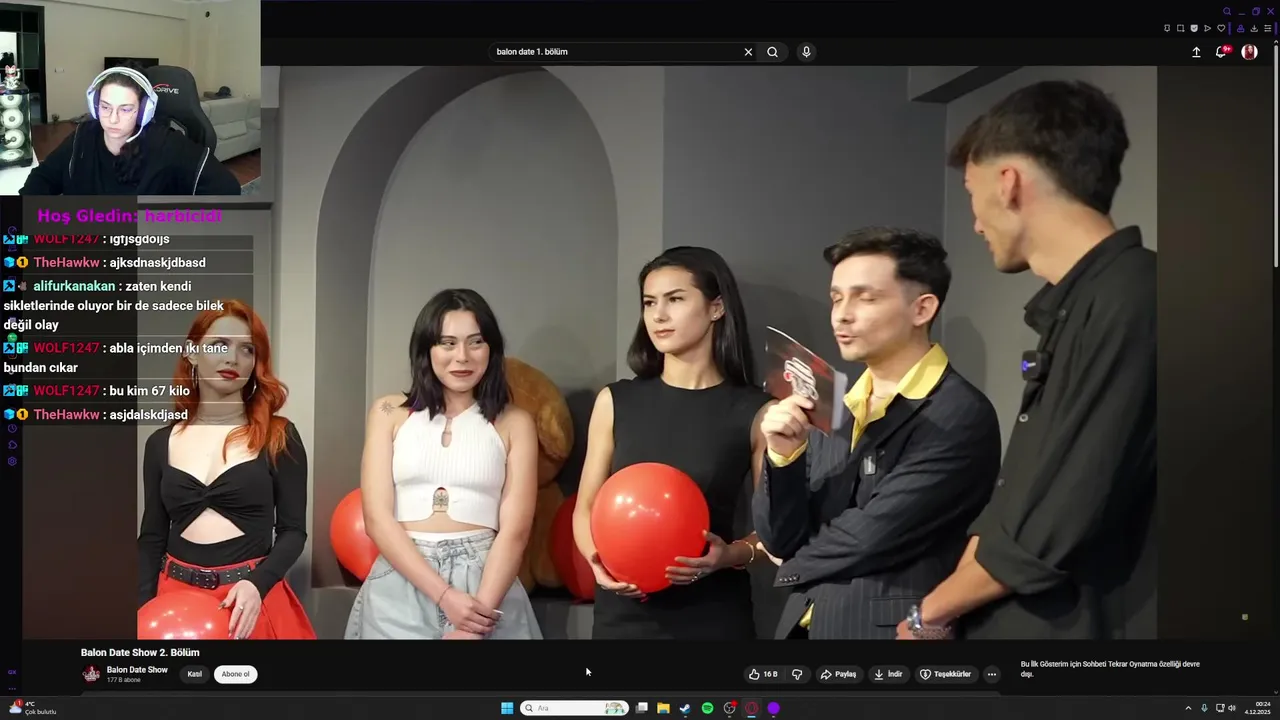Open Spotify from the taskbar

(707, 708)
